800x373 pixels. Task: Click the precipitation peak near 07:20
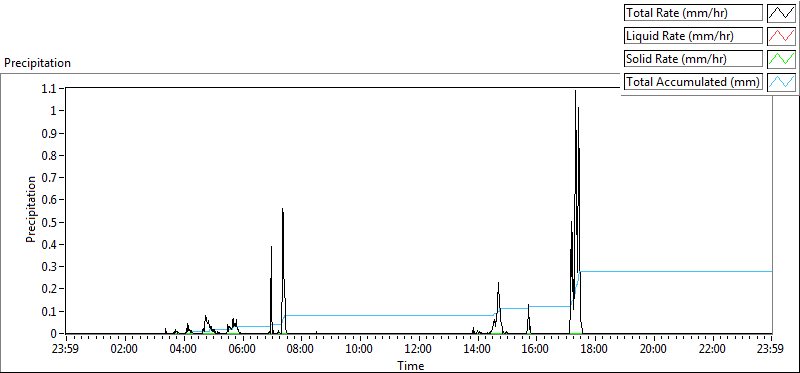pyautogui.click(x=282, y=209)
